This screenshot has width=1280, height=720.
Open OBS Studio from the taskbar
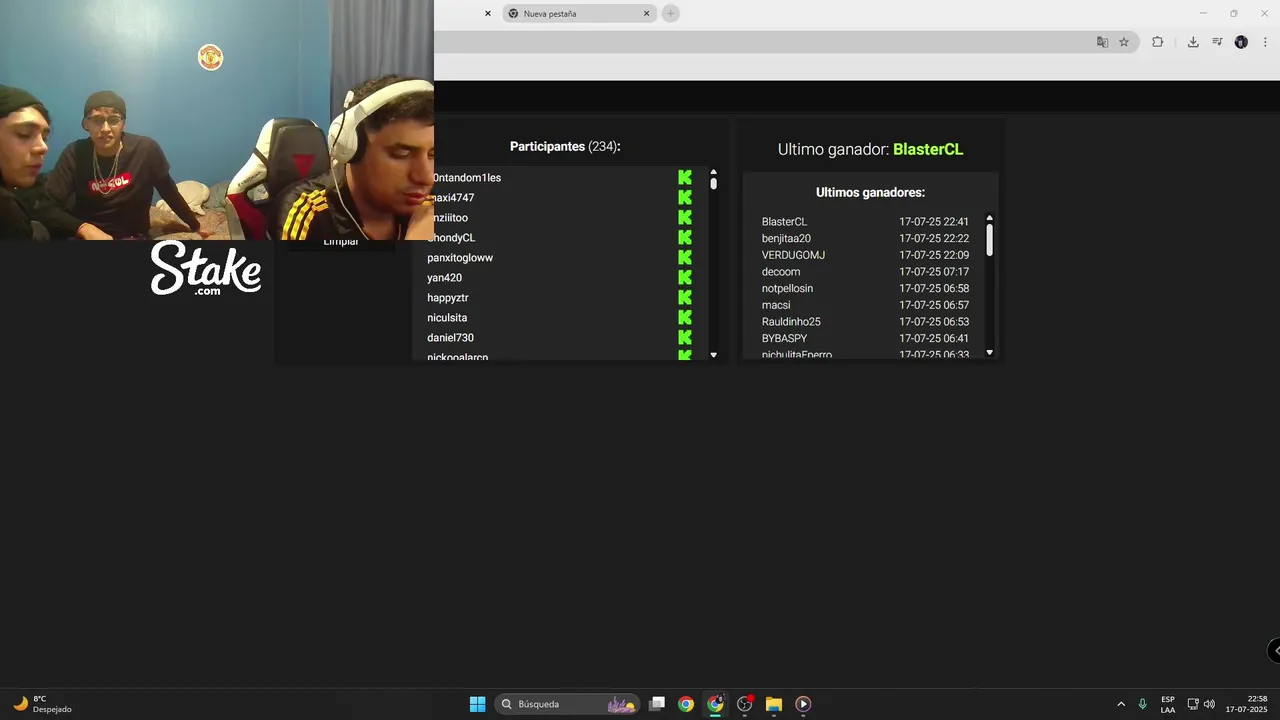(744, 704)
